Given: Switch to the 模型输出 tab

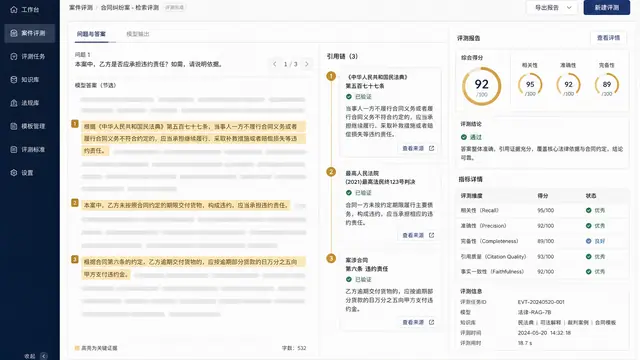Looking at the screenshot, I should [x=138, y=34].
